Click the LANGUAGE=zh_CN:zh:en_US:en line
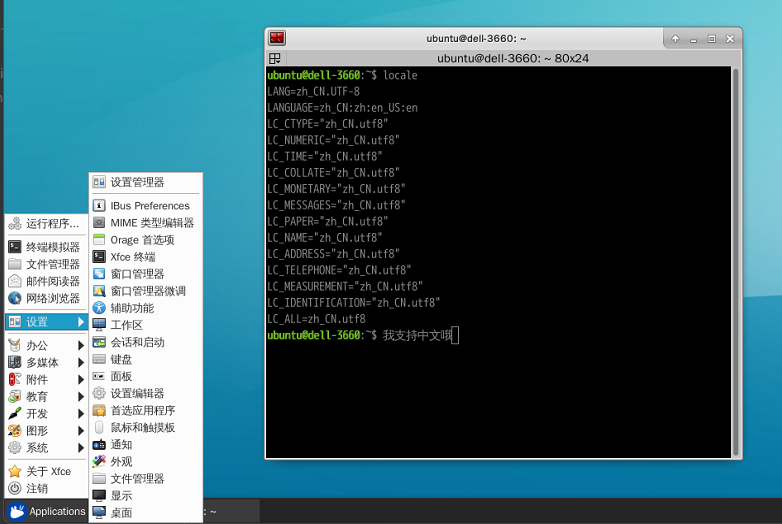This screenshot has width=782, height=524. (342, 108)
